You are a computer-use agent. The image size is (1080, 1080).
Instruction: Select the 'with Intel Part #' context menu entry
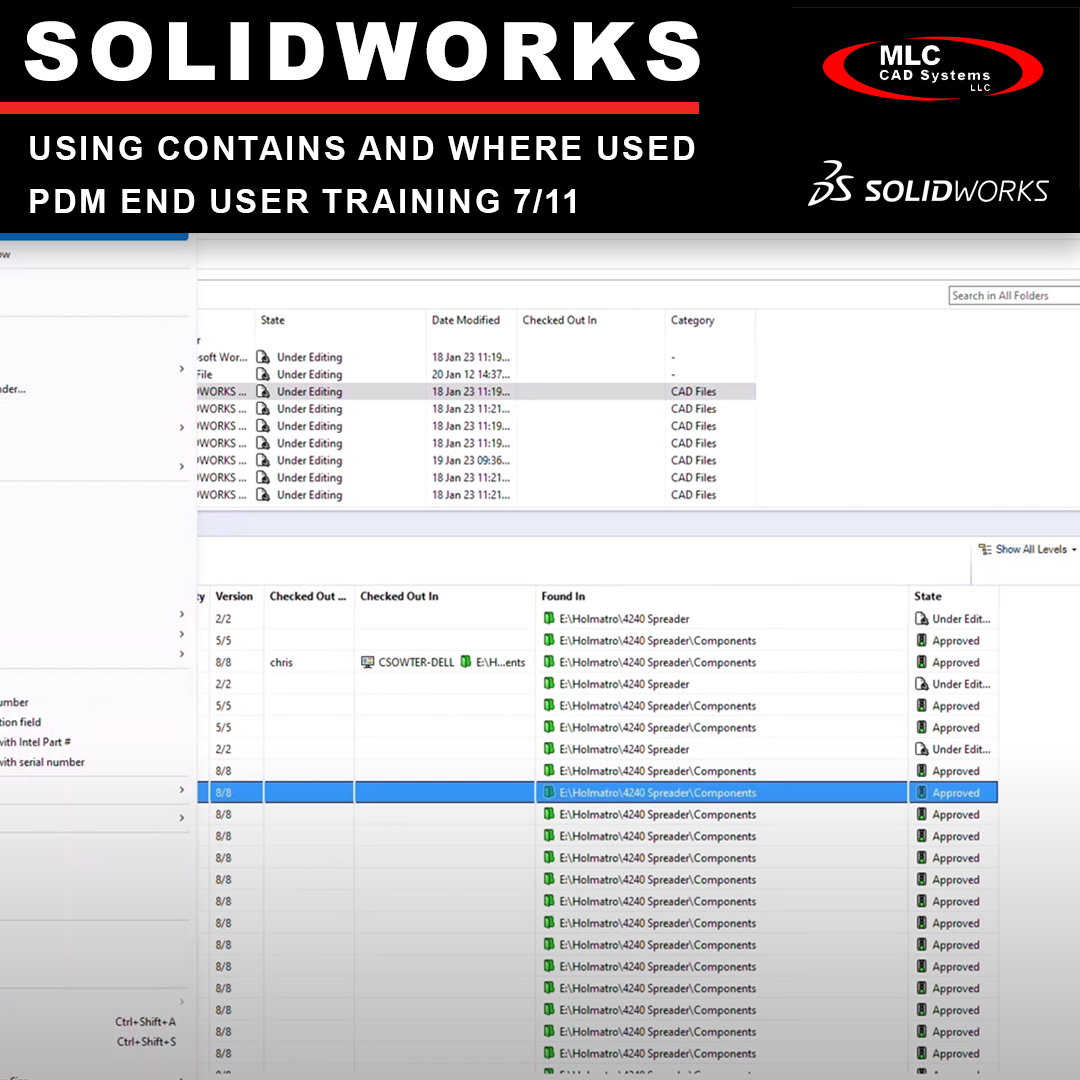(40, 742)
